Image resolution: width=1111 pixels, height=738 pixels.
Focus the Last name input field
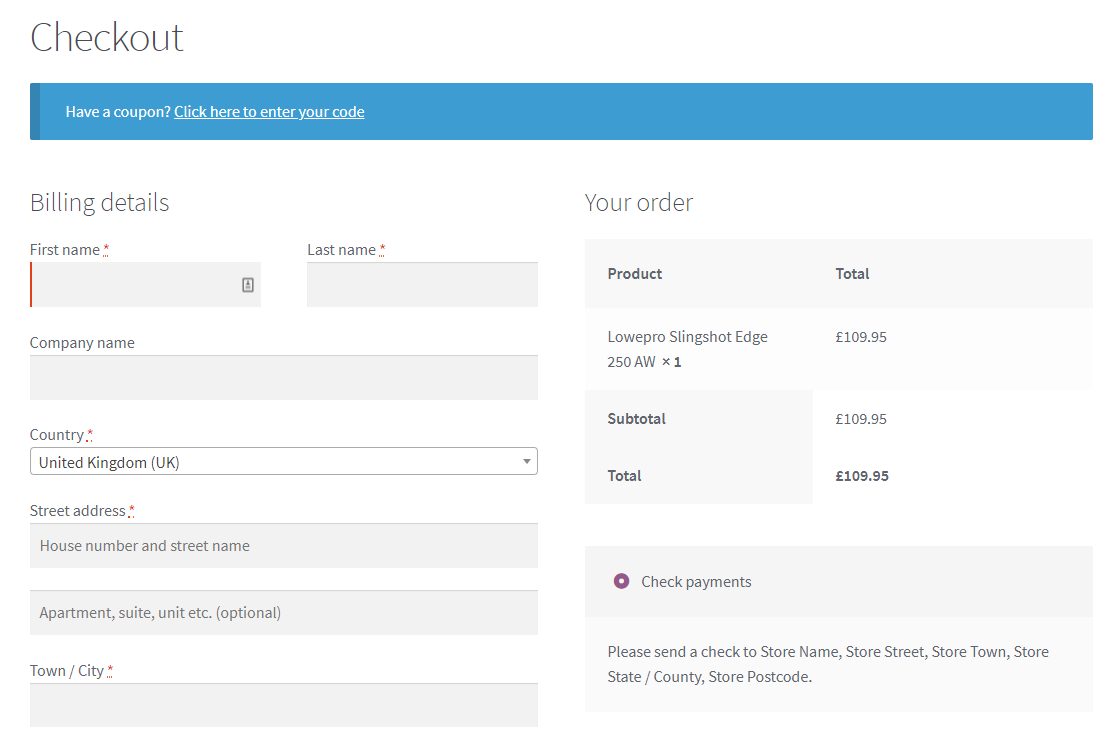[422, 285]
